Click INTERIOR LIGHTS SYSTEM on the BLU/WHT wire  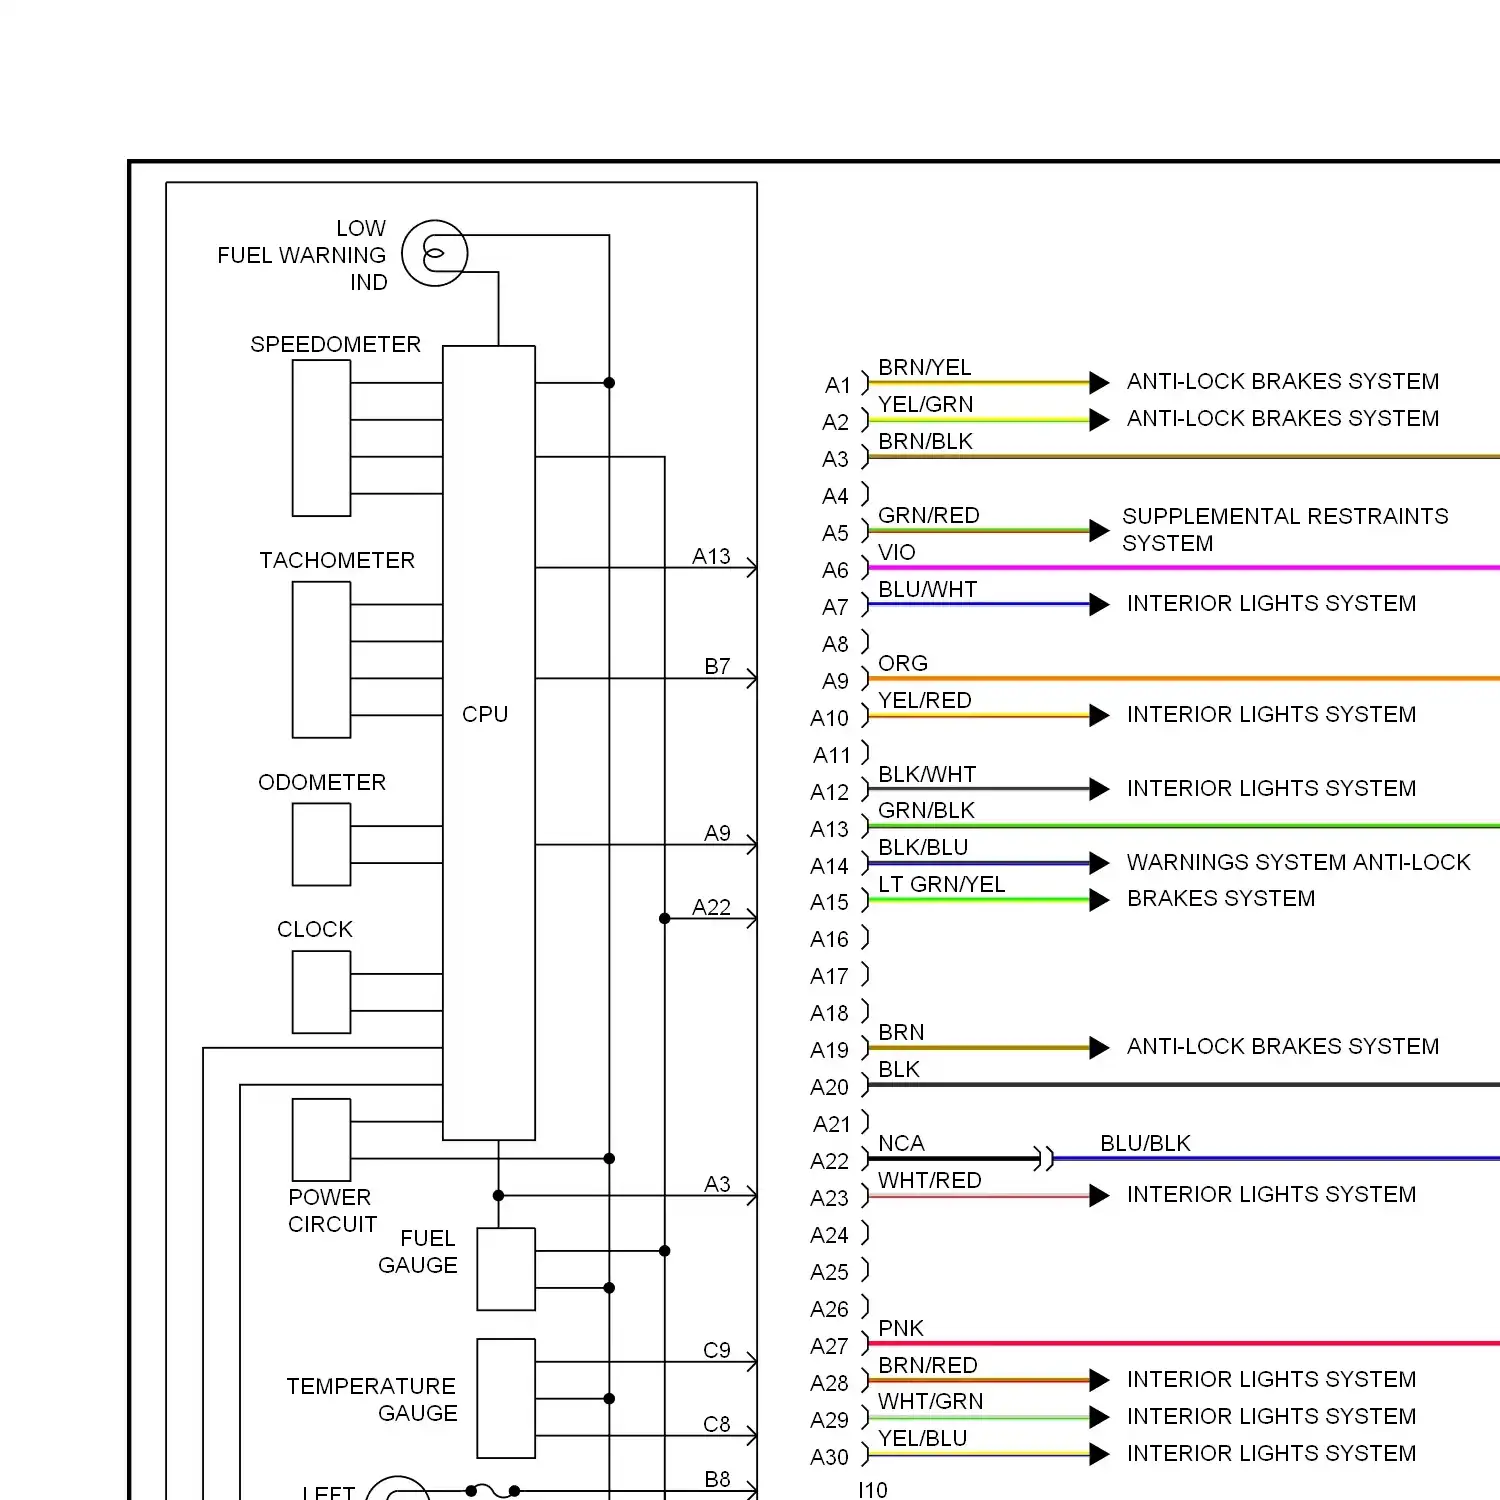(1272, 603)
